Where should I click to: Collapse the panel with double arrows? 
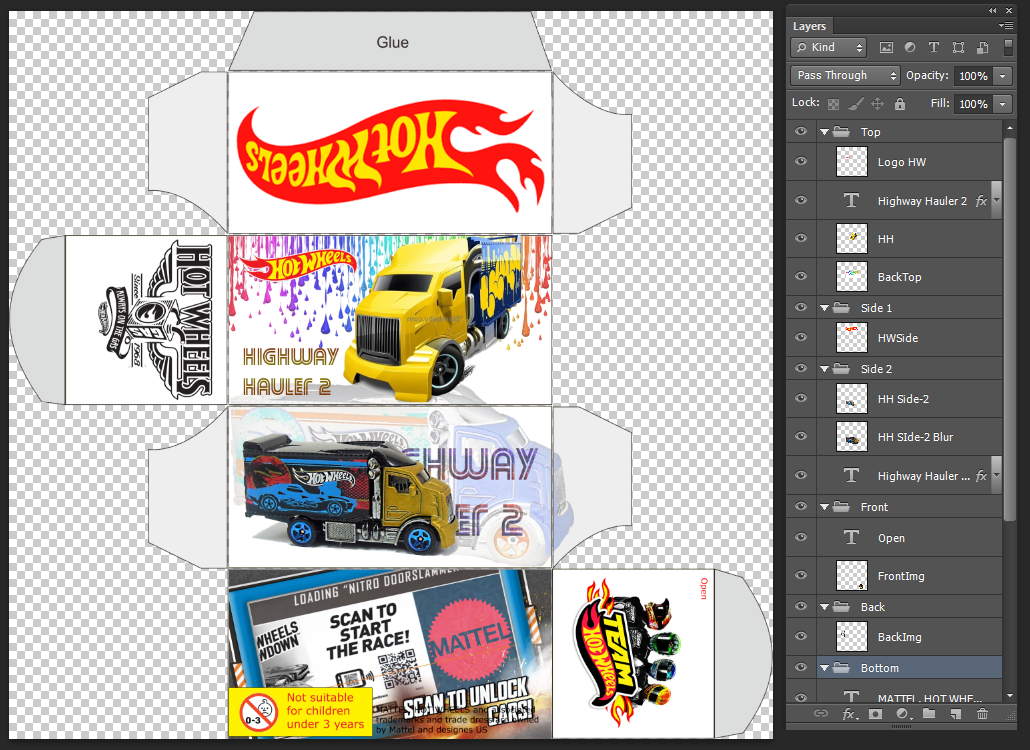(x=993, y=10)
